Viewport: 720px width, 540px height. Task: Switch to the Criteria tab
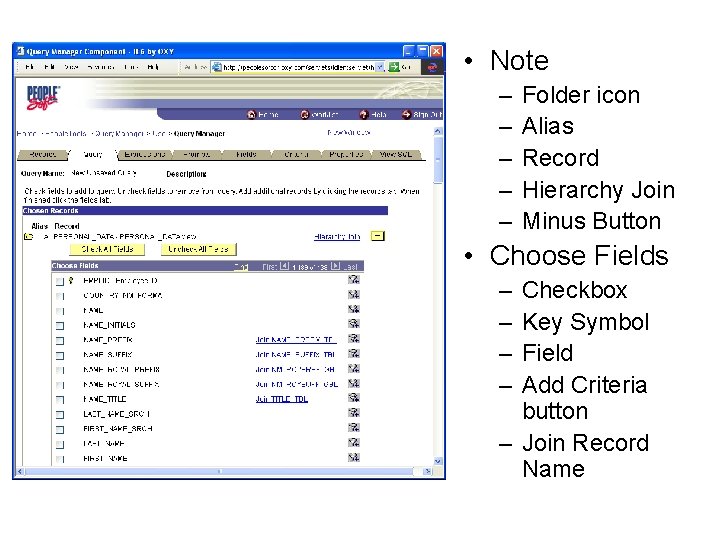pos(296,155)
